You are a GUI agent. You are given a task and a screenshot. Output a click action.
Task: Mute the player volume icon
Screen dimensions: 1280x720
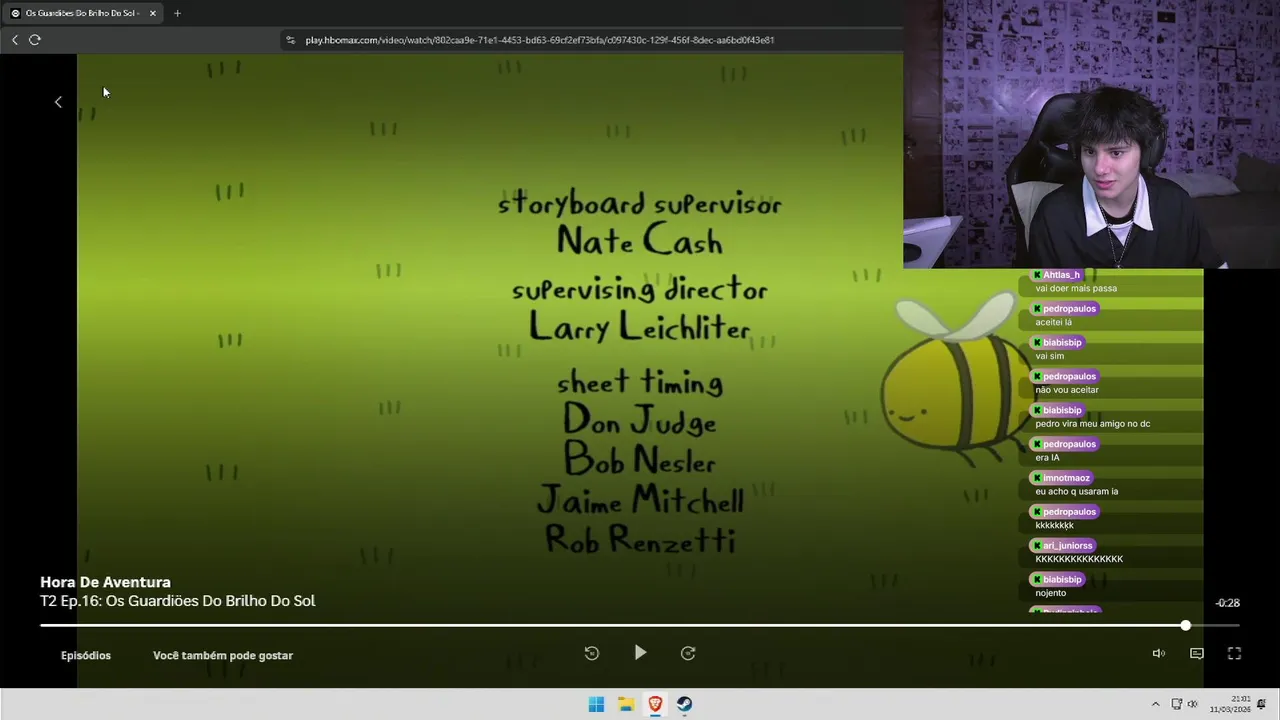[x=1158, y=653]
